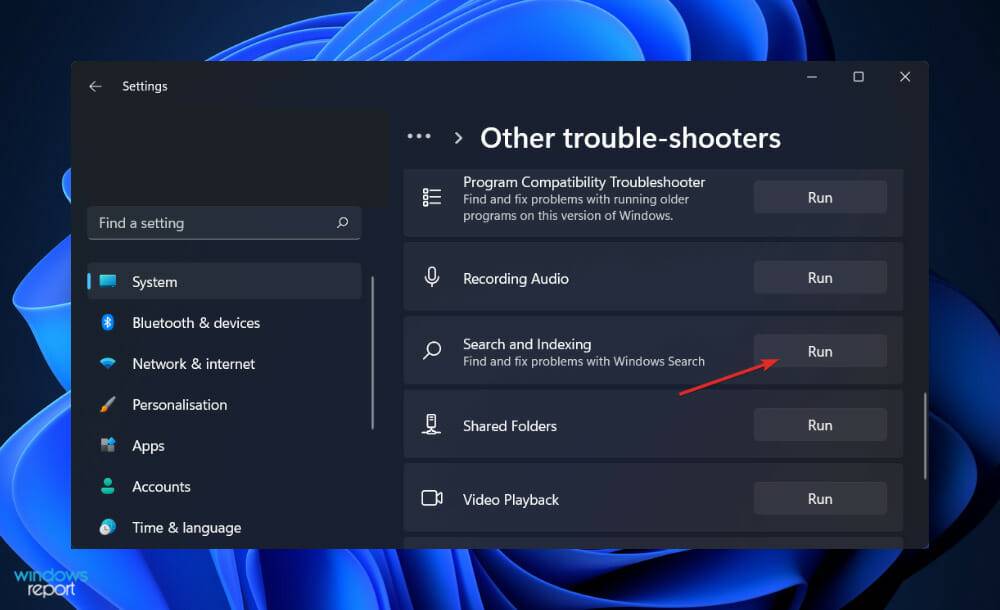Run the Video Playback troubleshooter
The height and width of the screenshot is (610, 1000).
(820, 498)
